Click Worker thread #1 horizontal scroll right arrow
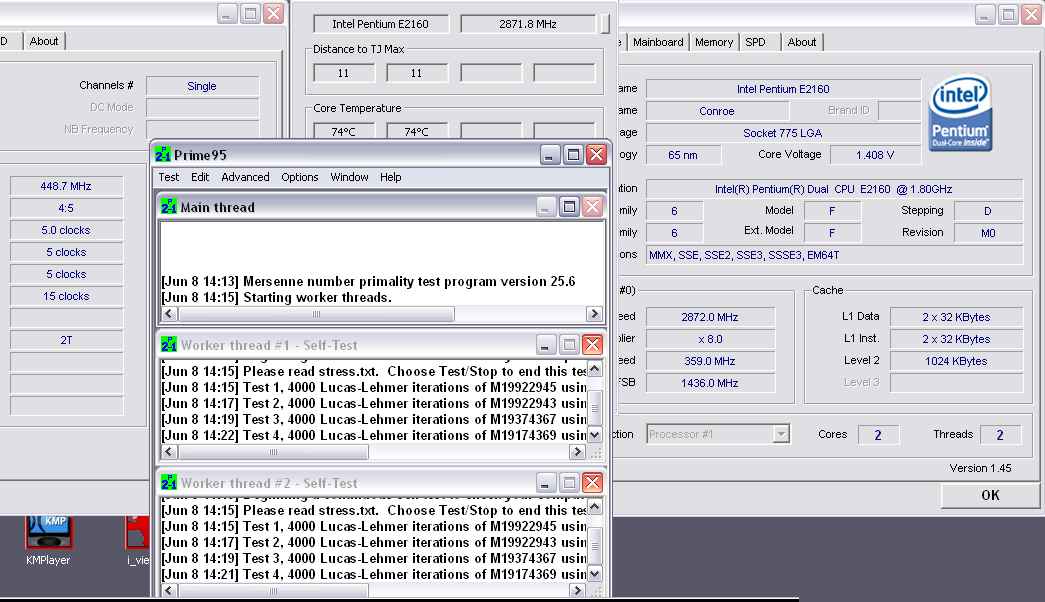 point(577,452)
